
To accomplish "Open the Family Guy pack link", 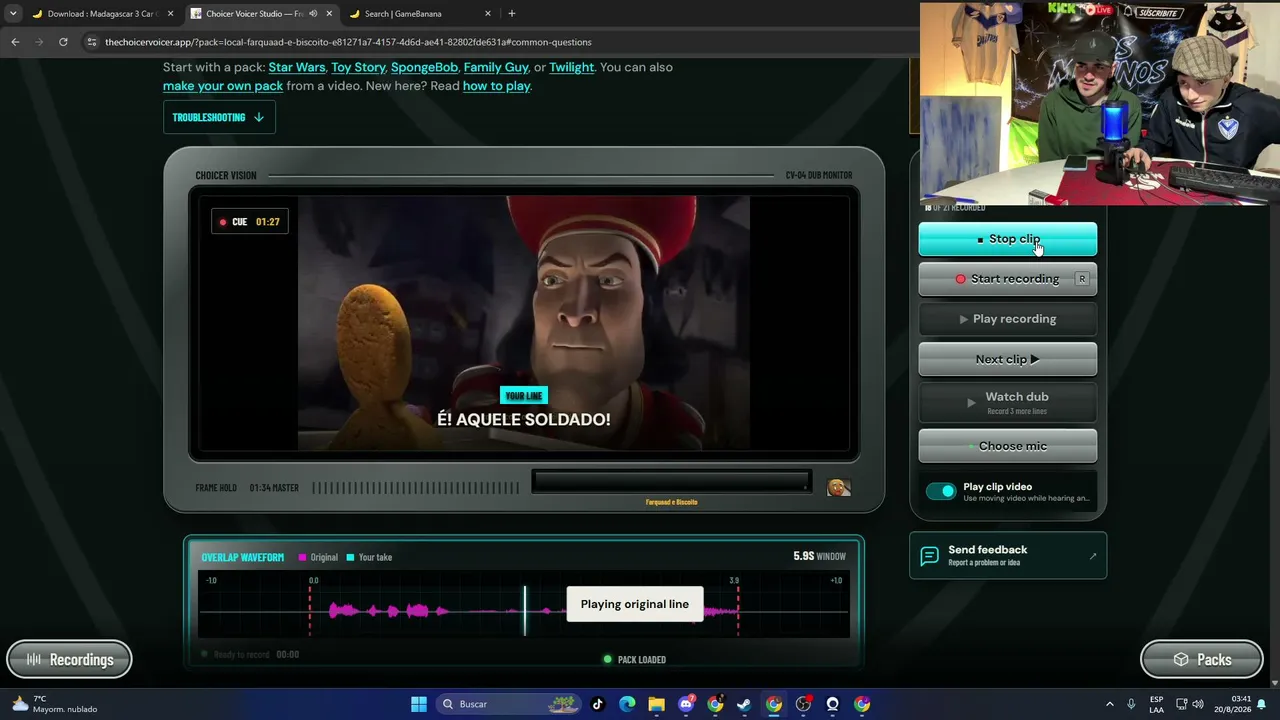I will [x=496, y=67].
